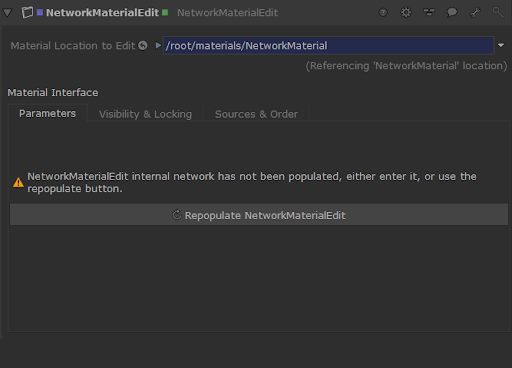Click the wrench icon in header
512x368 pixels.
point(475,13)
